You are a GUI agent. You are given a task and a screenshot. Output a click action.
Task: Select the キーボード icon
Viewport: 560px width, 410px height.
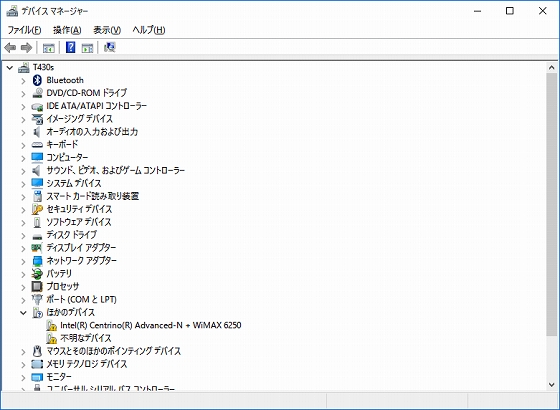point(37,145)
